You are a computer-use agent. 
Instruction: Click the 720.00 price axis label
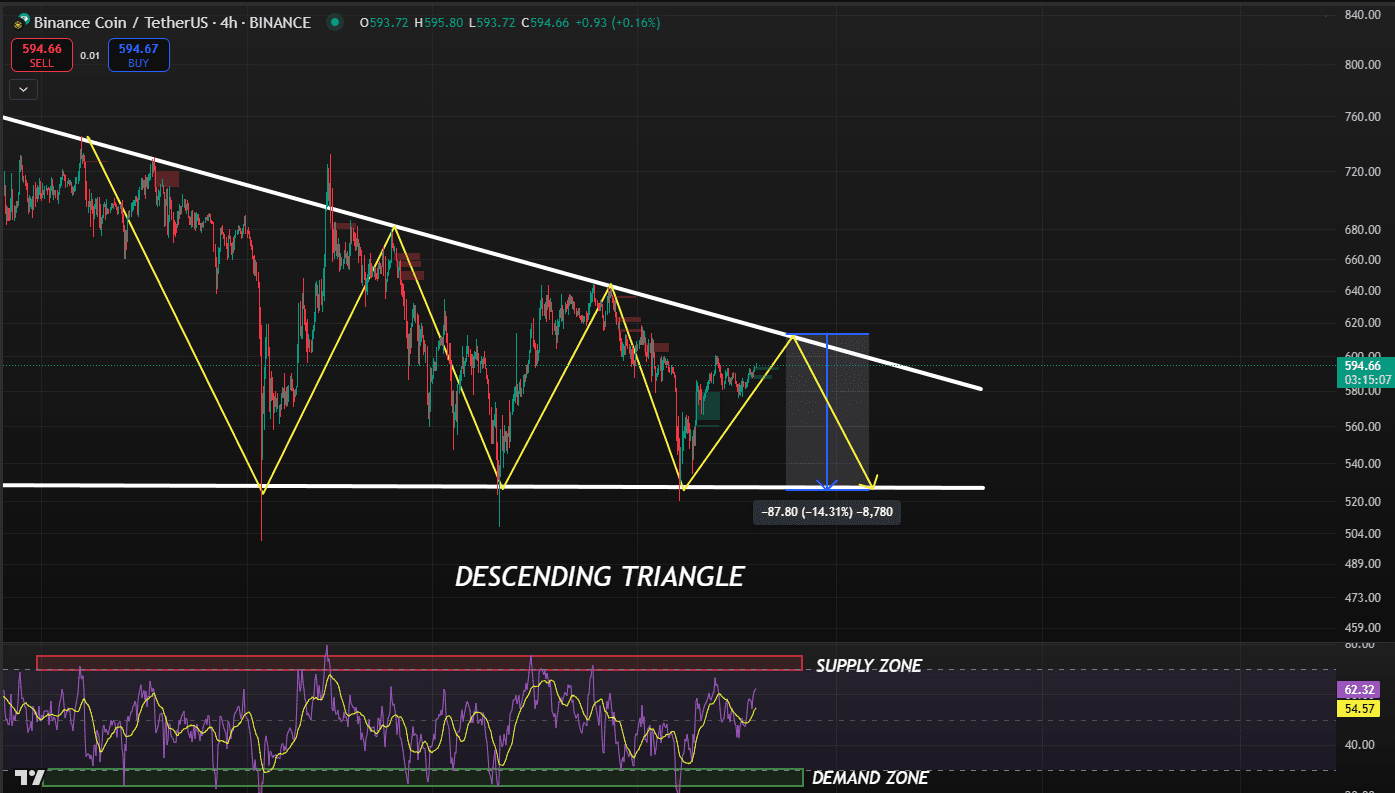(x=1362, y=172)
